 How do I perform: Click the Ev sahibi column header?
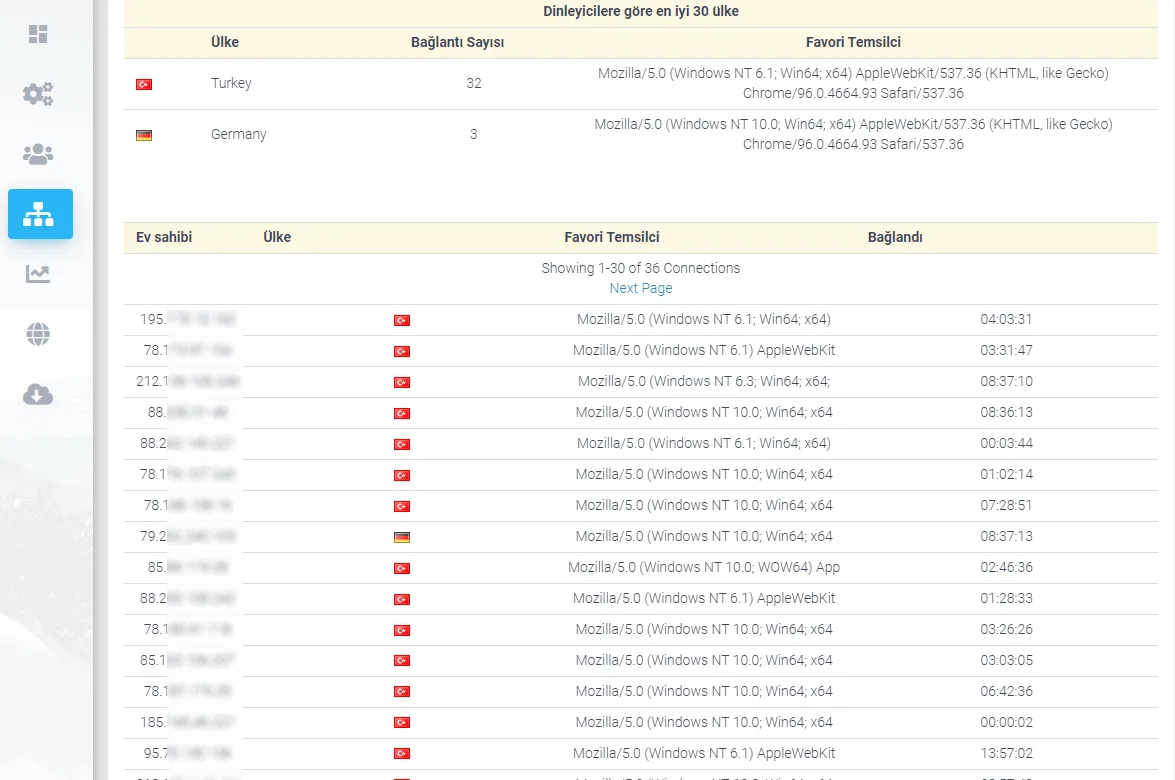pos(164,237)
